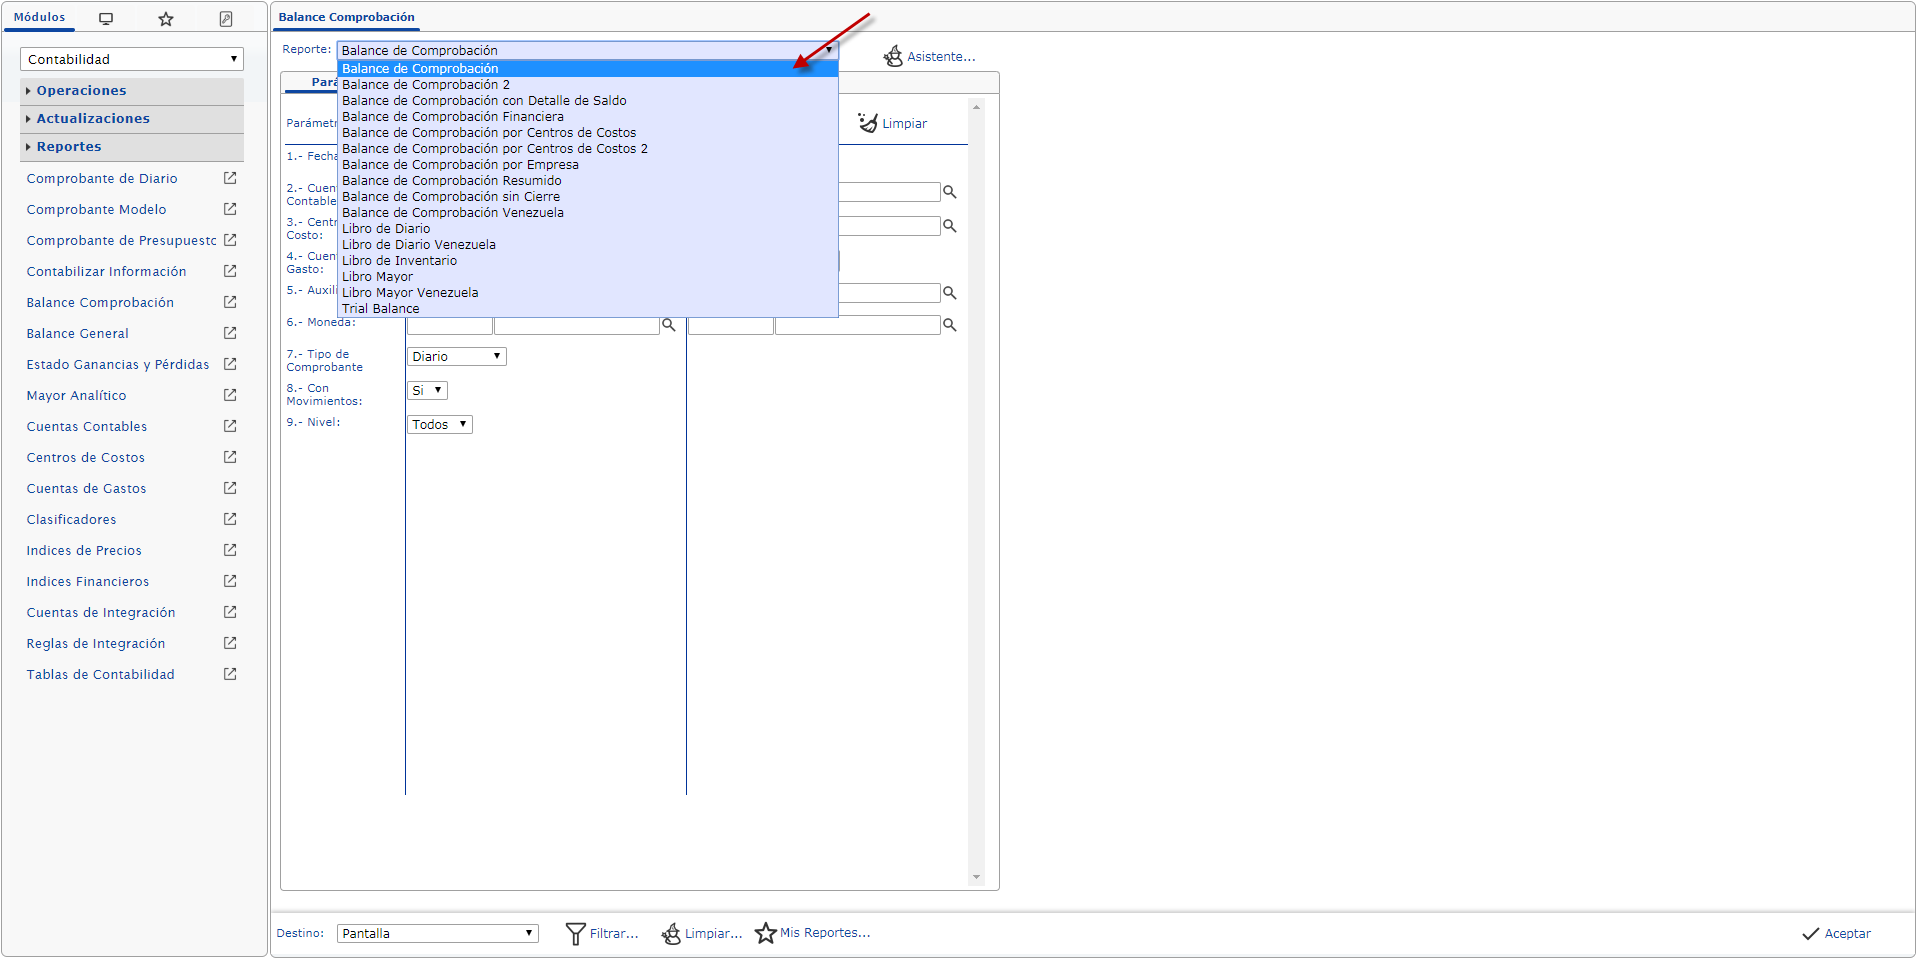
Task: Expand the Actualizaciones section
Action: coord(132,119)
